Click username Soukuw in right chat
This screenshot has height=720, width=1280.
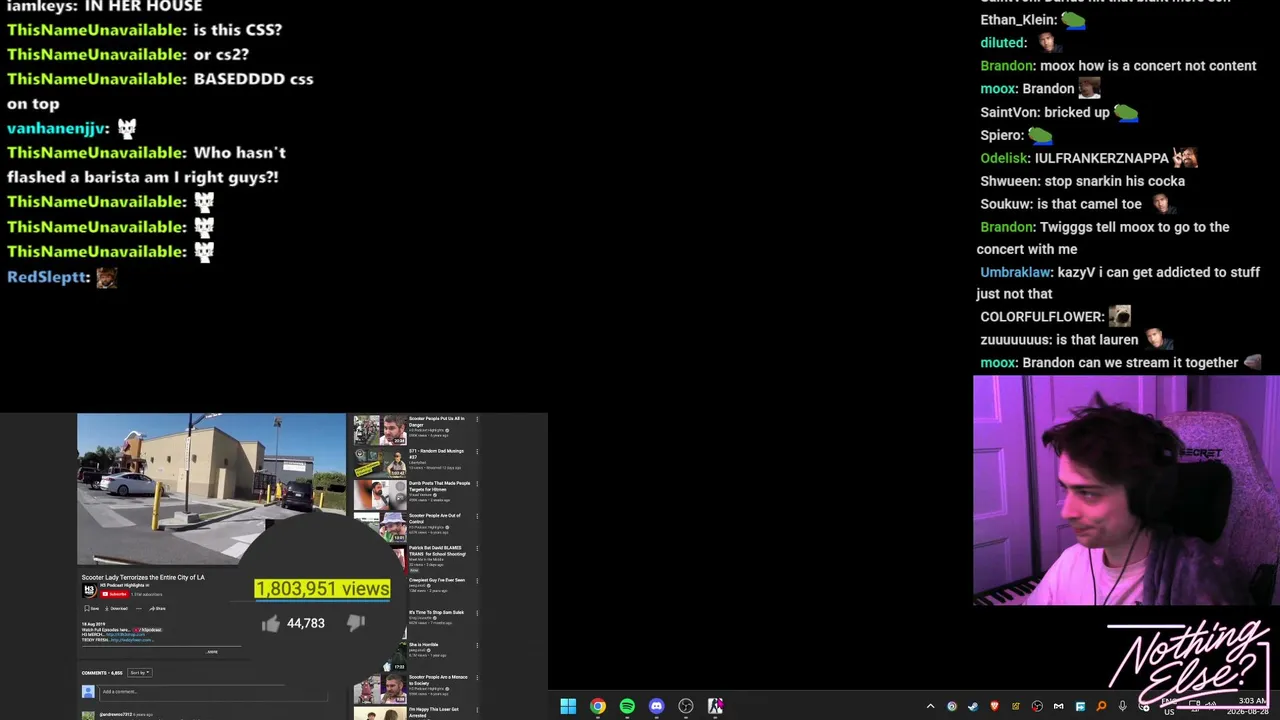[1005, 204]
